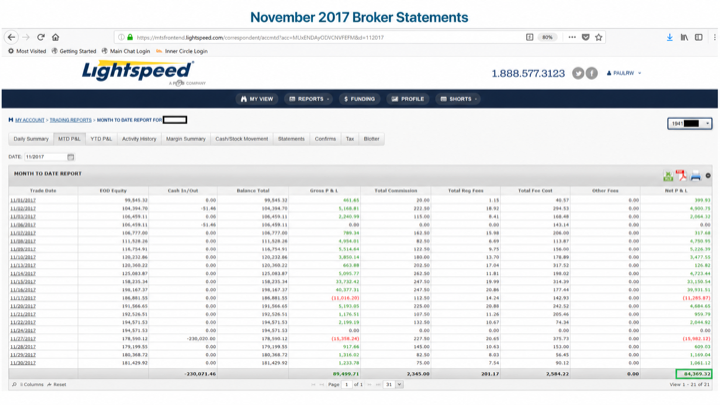The image size is (720, 405).
Task: Toggle the browser sidebar icon
Action: pyautogui.click(x=698, y=37)
